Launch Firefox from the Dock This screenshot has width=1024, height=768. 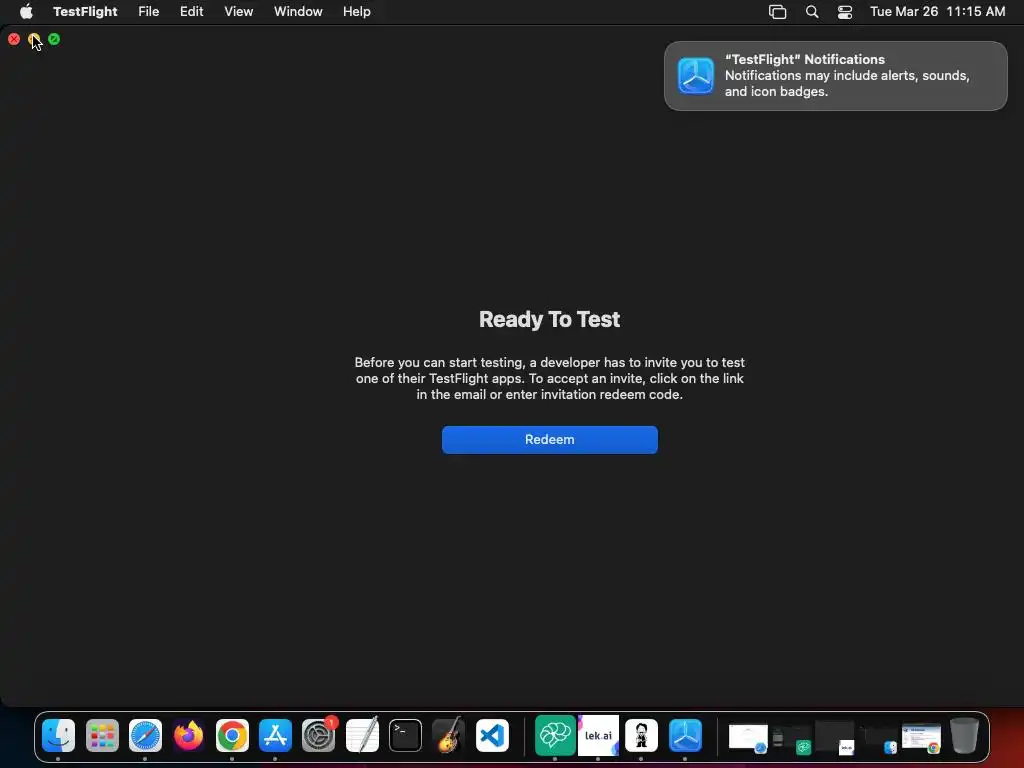click(x=188, y=735)
